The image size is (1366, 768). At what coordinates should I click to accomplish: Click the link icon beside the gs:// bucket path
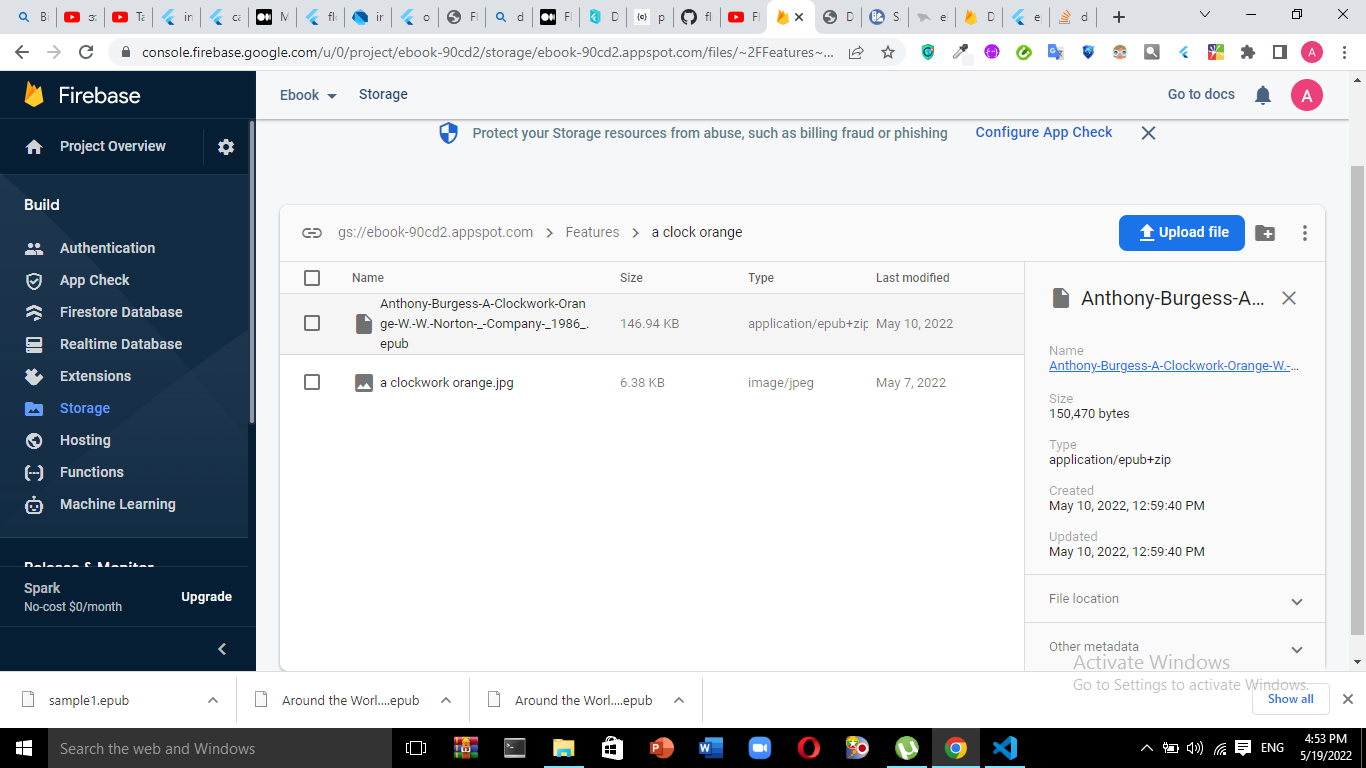click(x=312, y=233)
